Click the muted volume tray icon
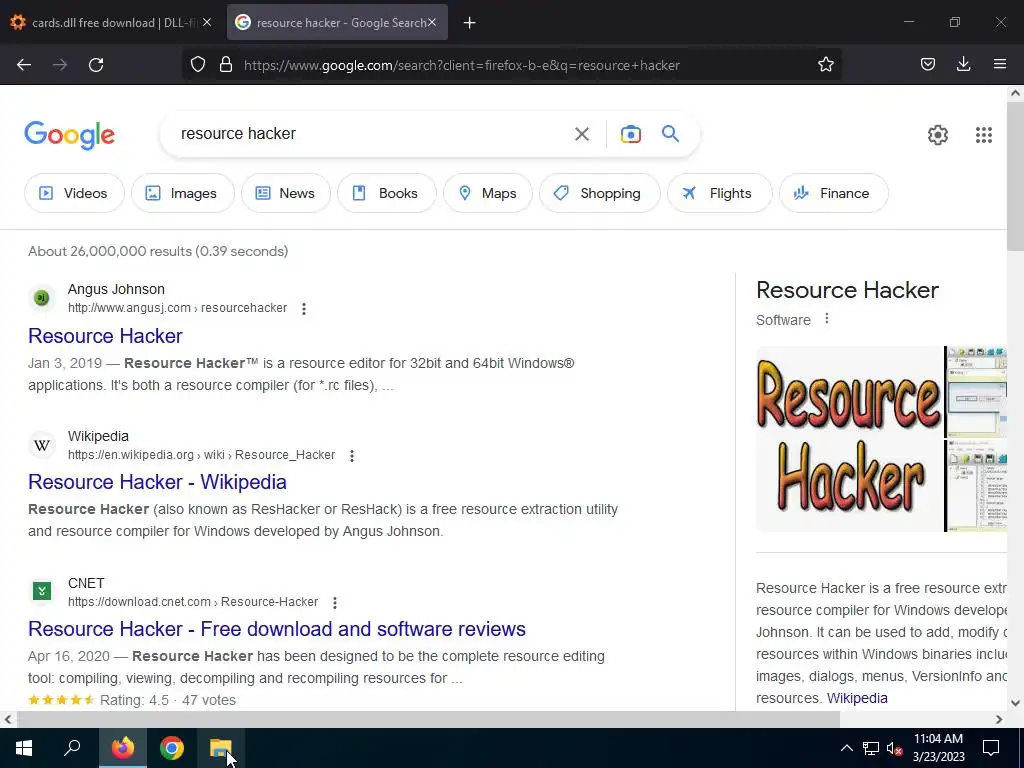This screenshot has height=768, width=1024. (895, 748)
